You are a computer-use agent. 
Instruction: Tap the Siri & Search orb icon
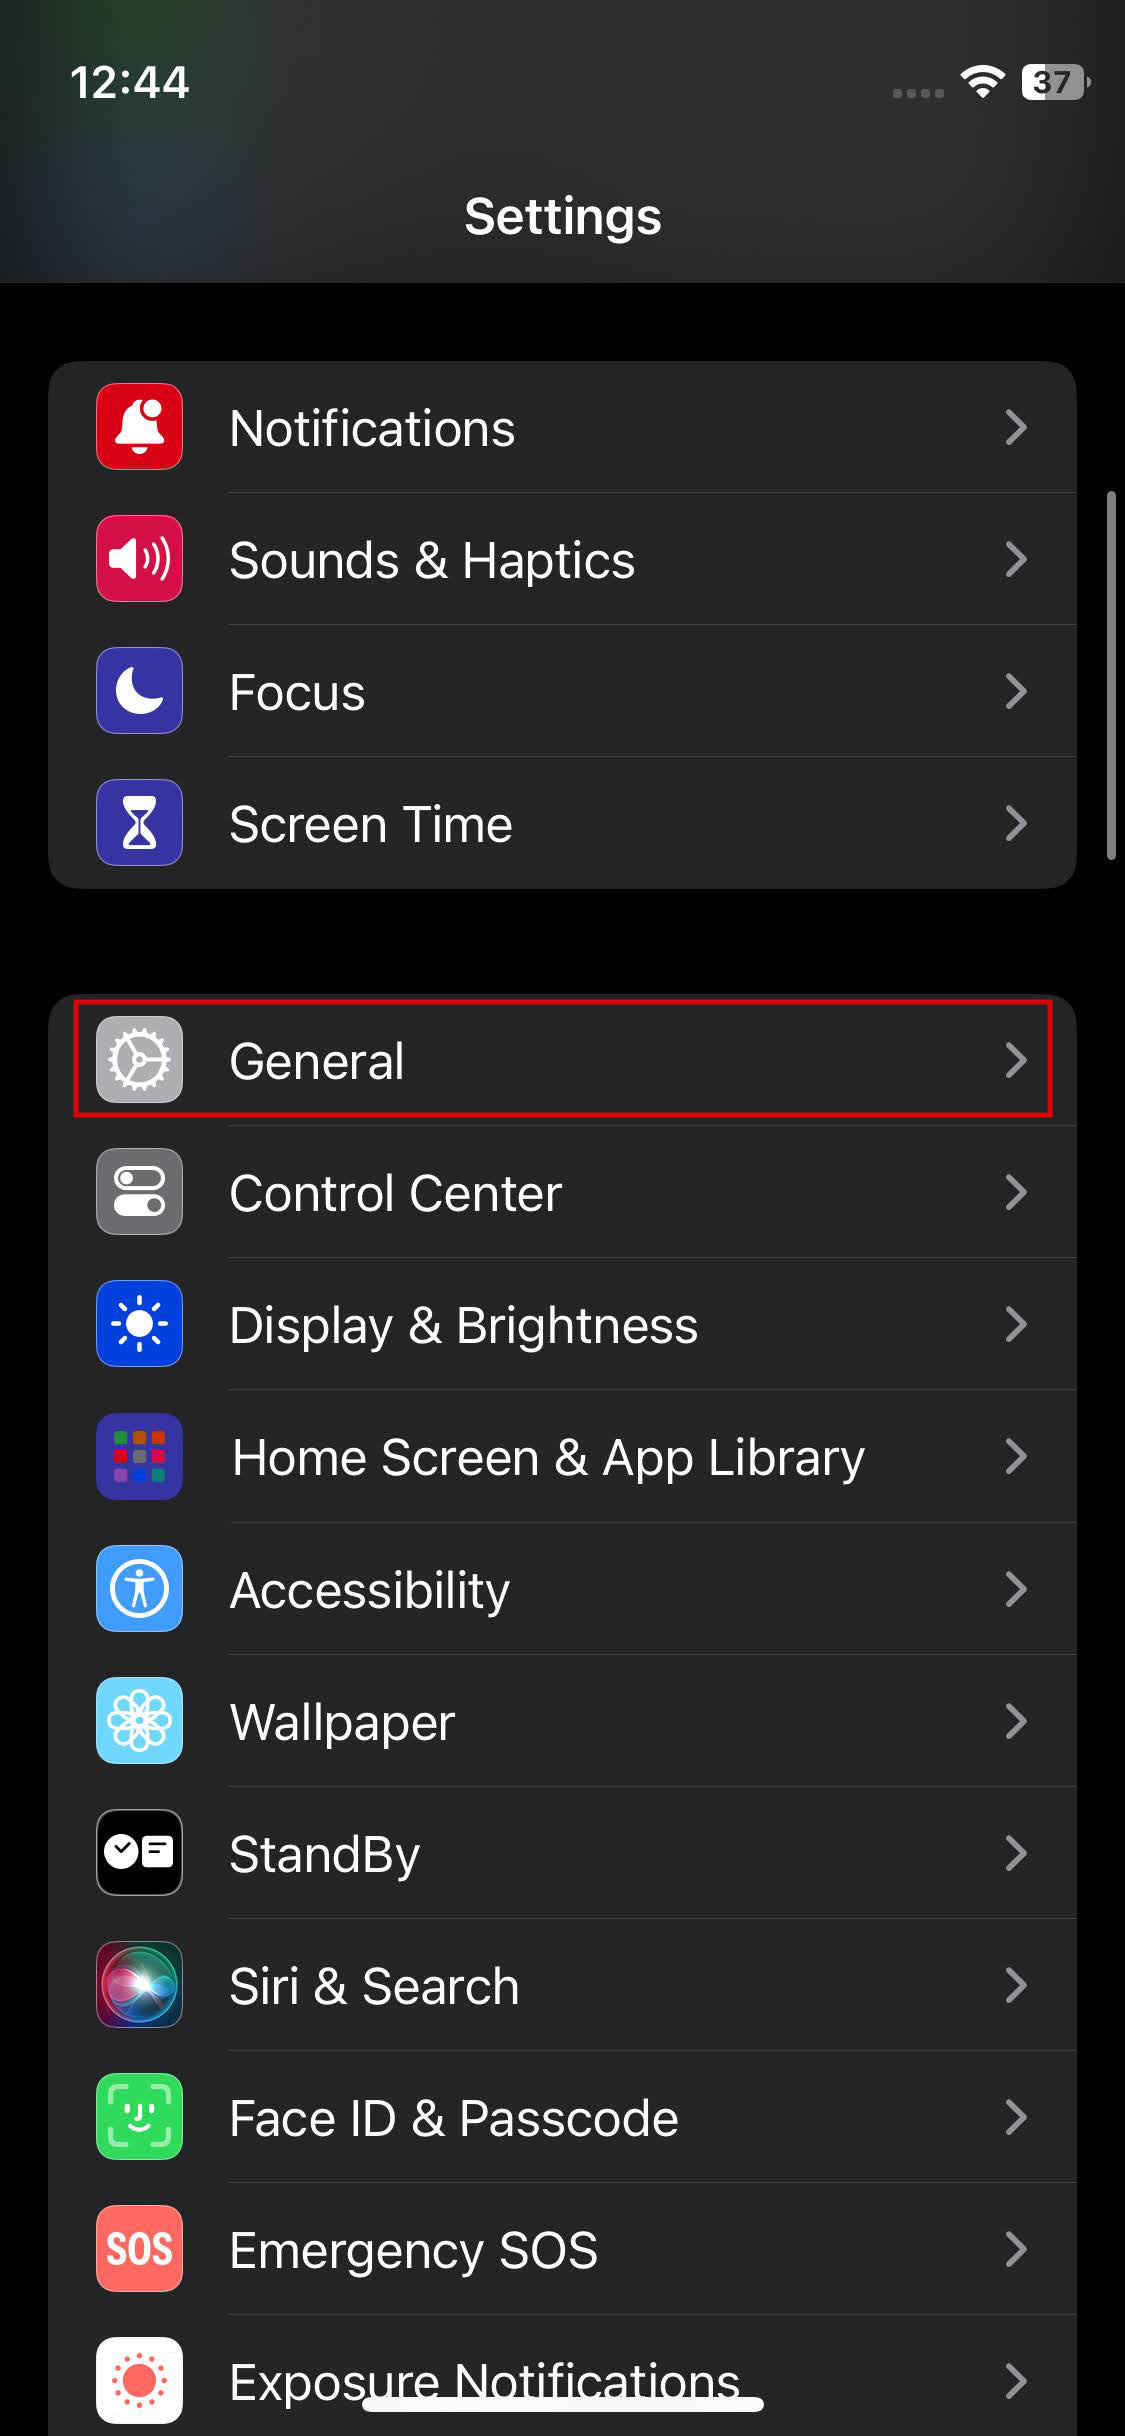pos(139,1984)
